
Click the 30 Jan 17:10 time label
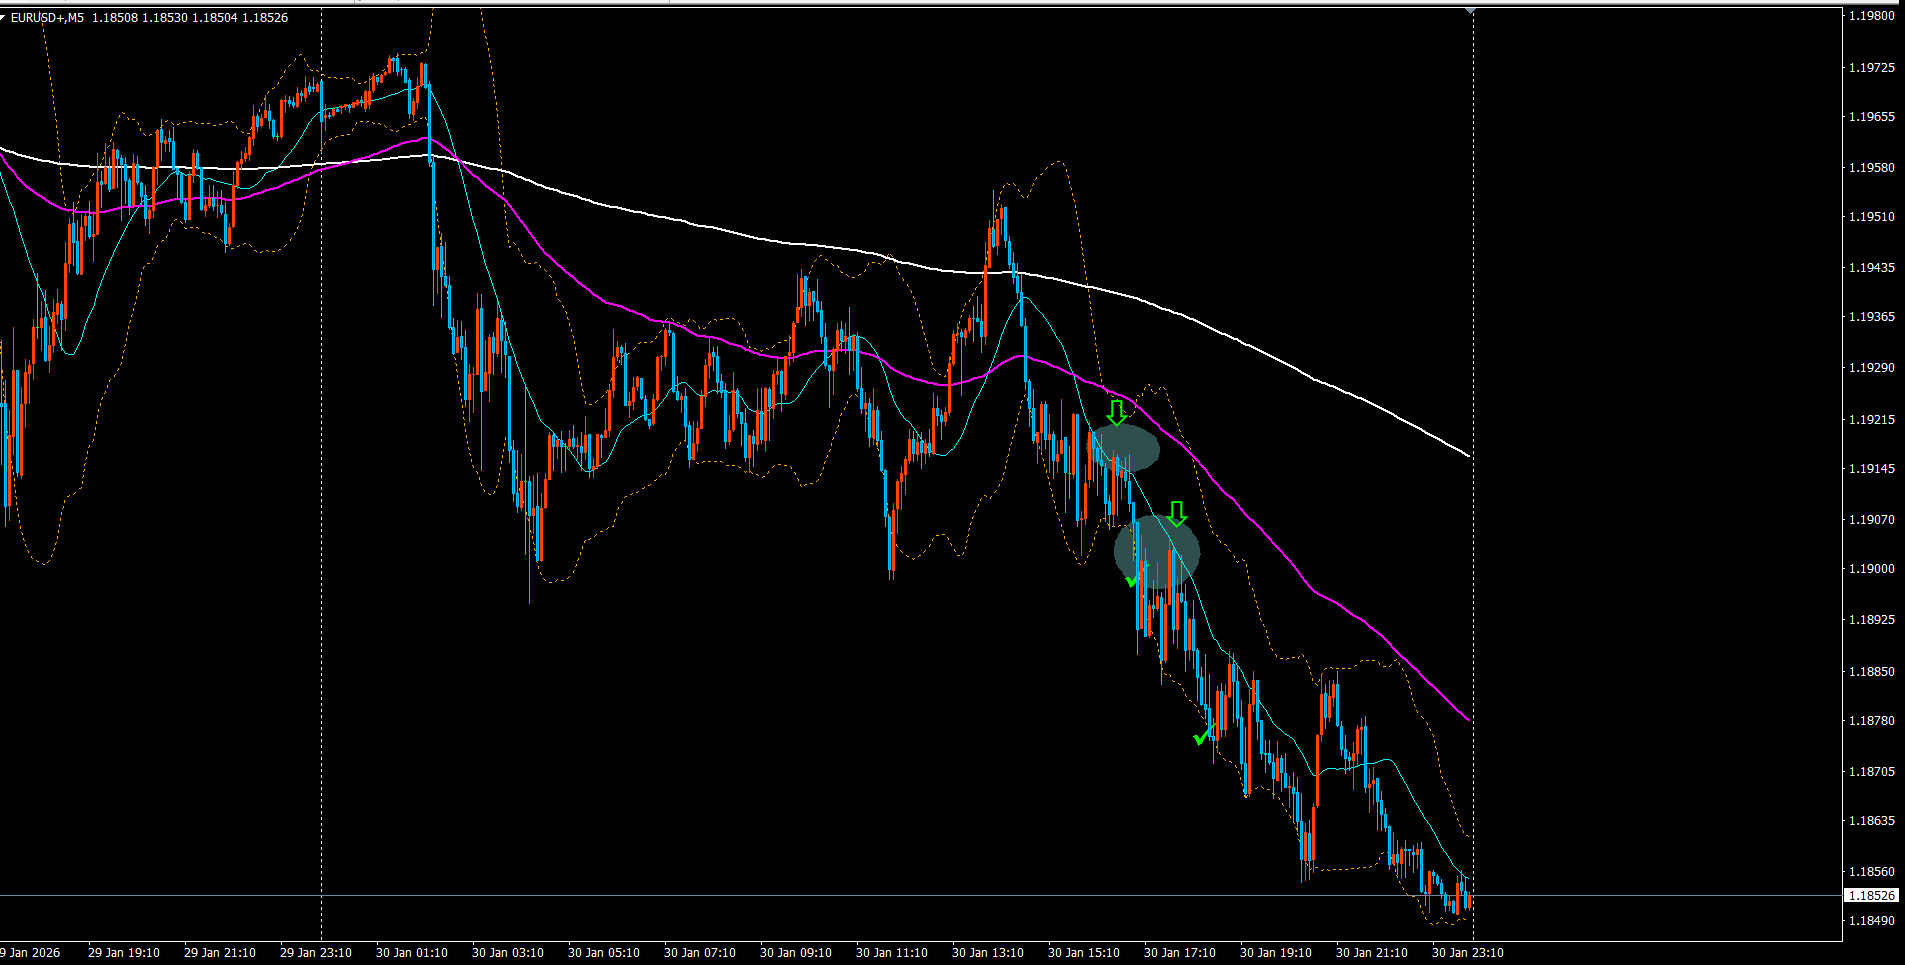click(x=1180, y=952)
